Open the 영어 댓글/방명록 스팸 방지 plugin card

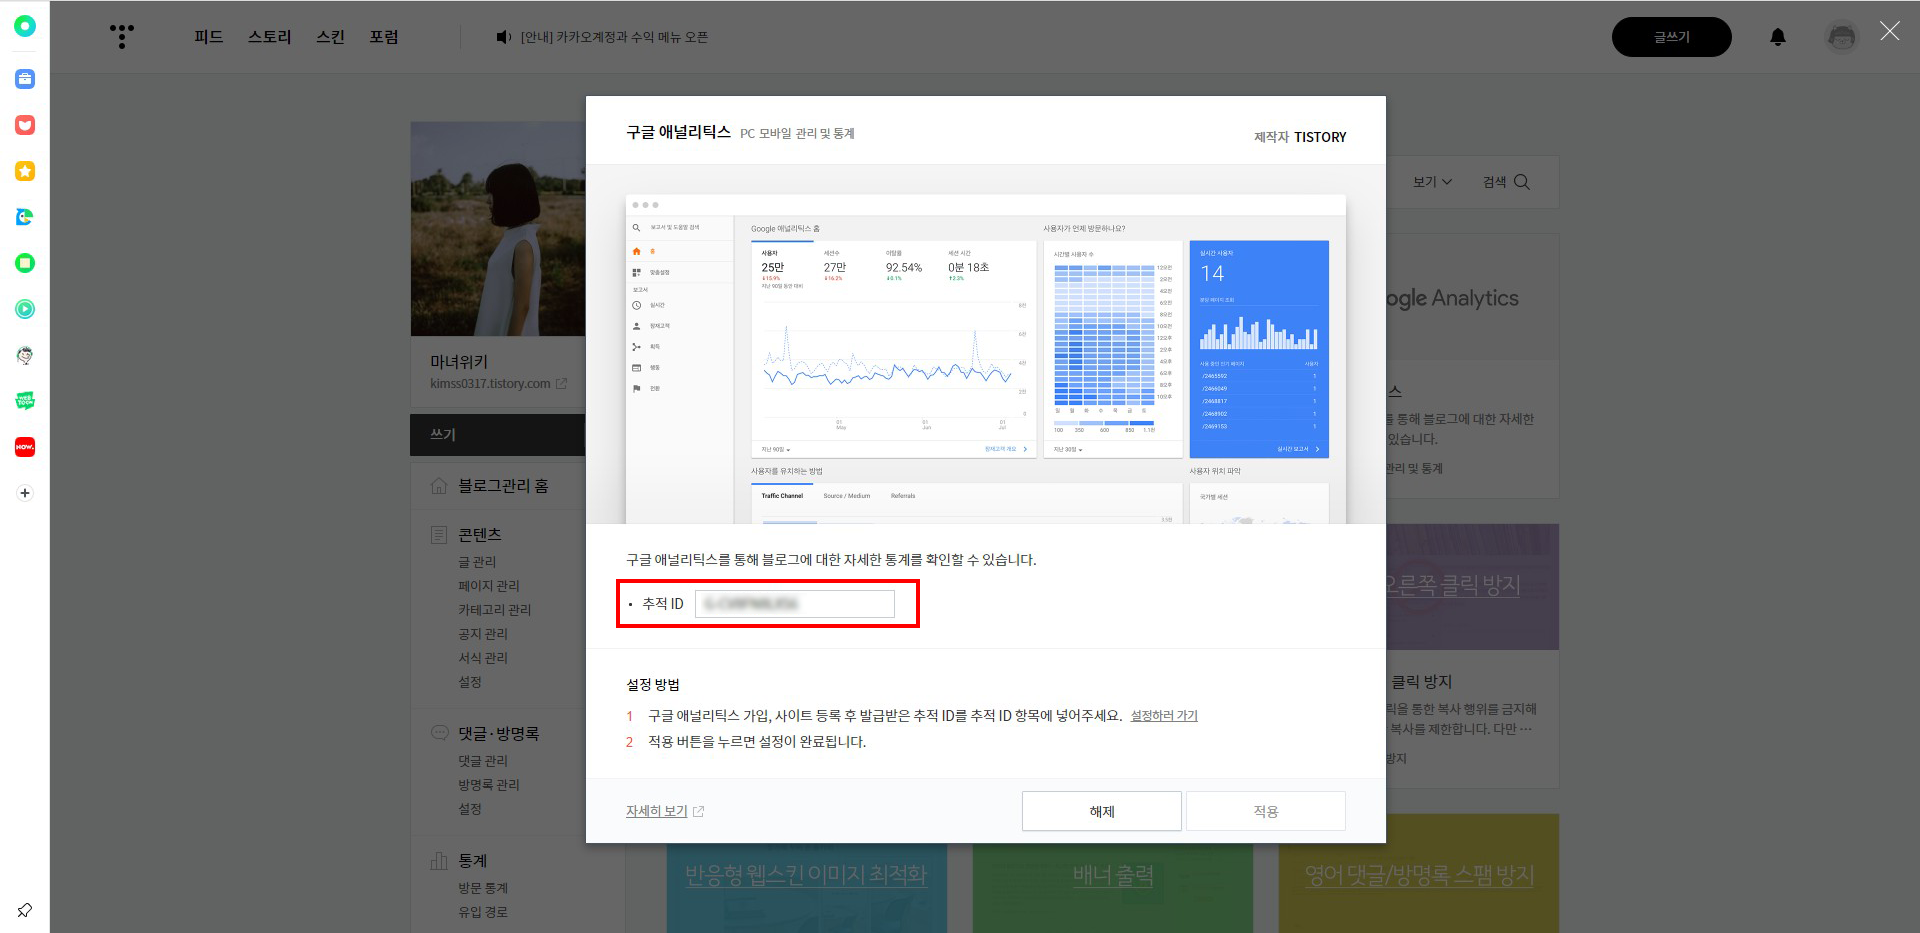pyautogui.click(x=1419, y=875)
